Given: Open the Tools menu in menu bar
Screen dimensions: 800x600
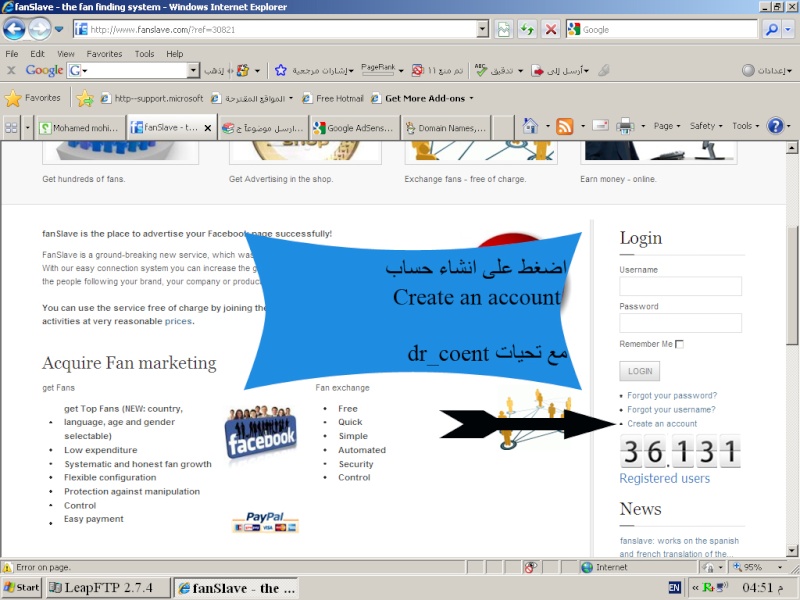Looking at the screenshot, I should (144, 54).
